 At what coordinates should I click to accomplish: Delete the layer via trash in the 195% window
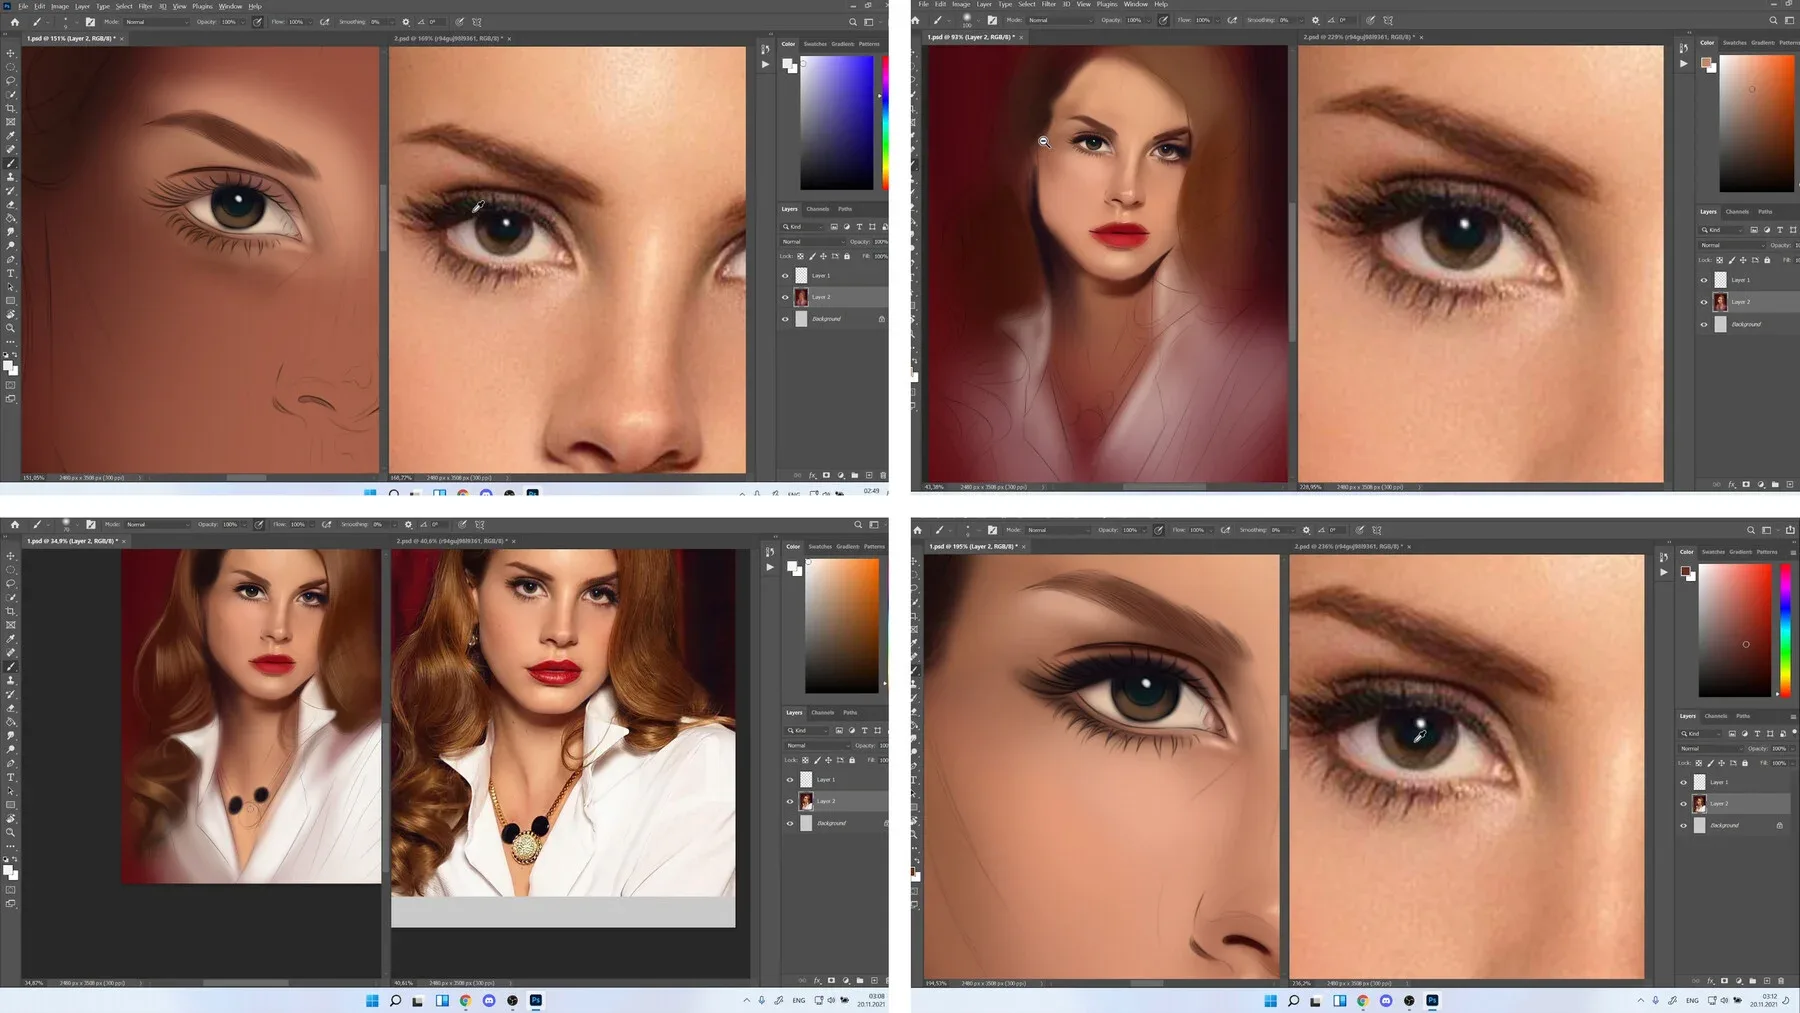(x=1781, y=981)
